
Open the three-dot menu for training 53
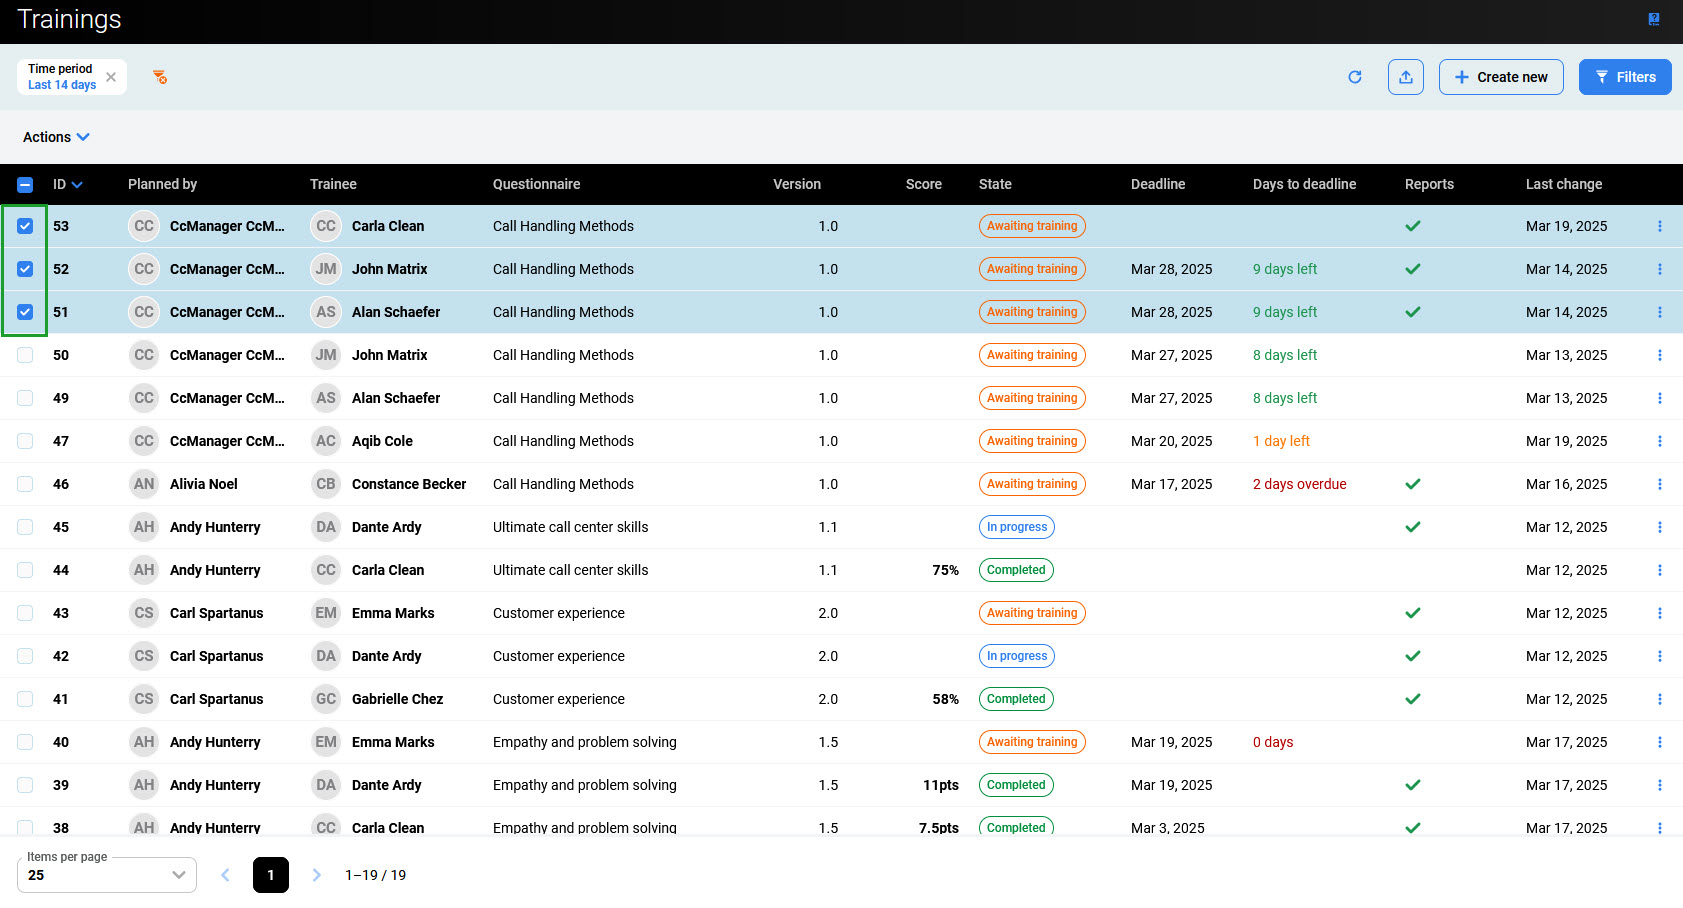click(x=1659, y=226)
